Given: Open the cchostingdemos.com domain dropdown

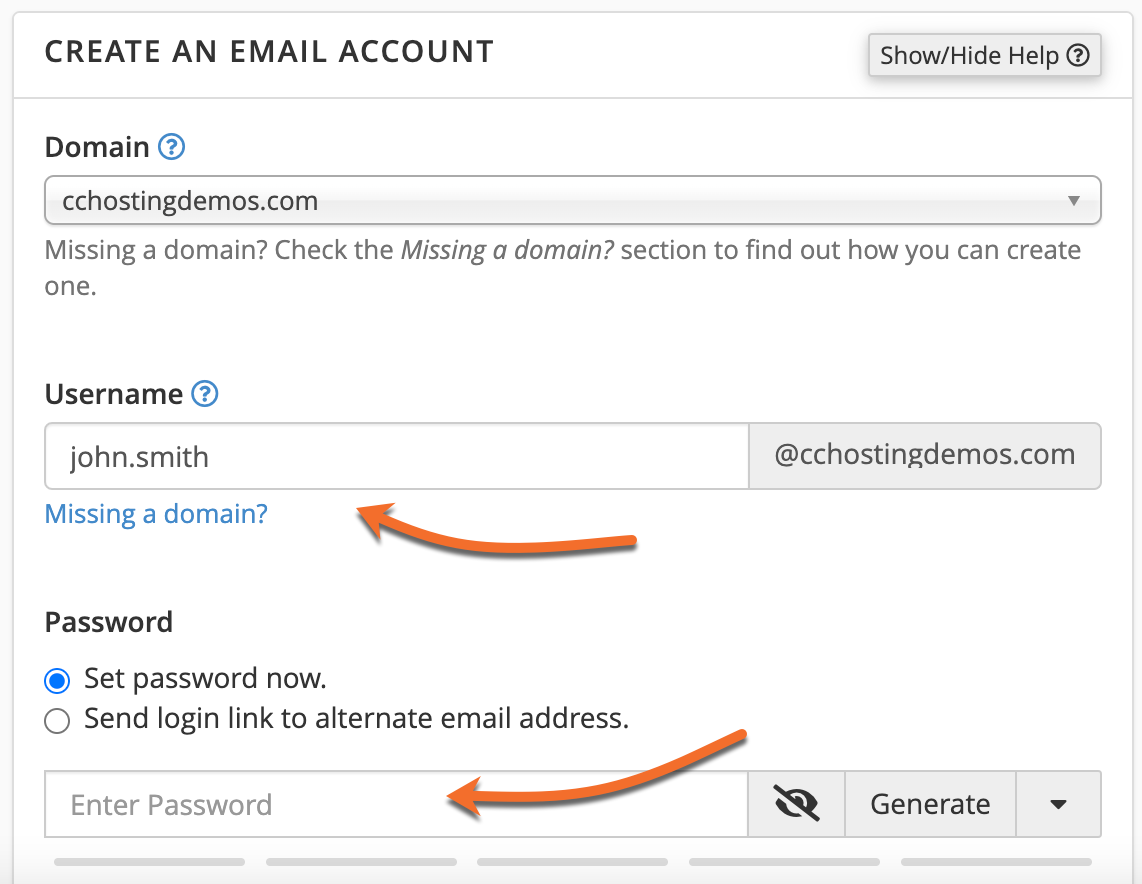Looking at the screenshot, I should (572, 200).
